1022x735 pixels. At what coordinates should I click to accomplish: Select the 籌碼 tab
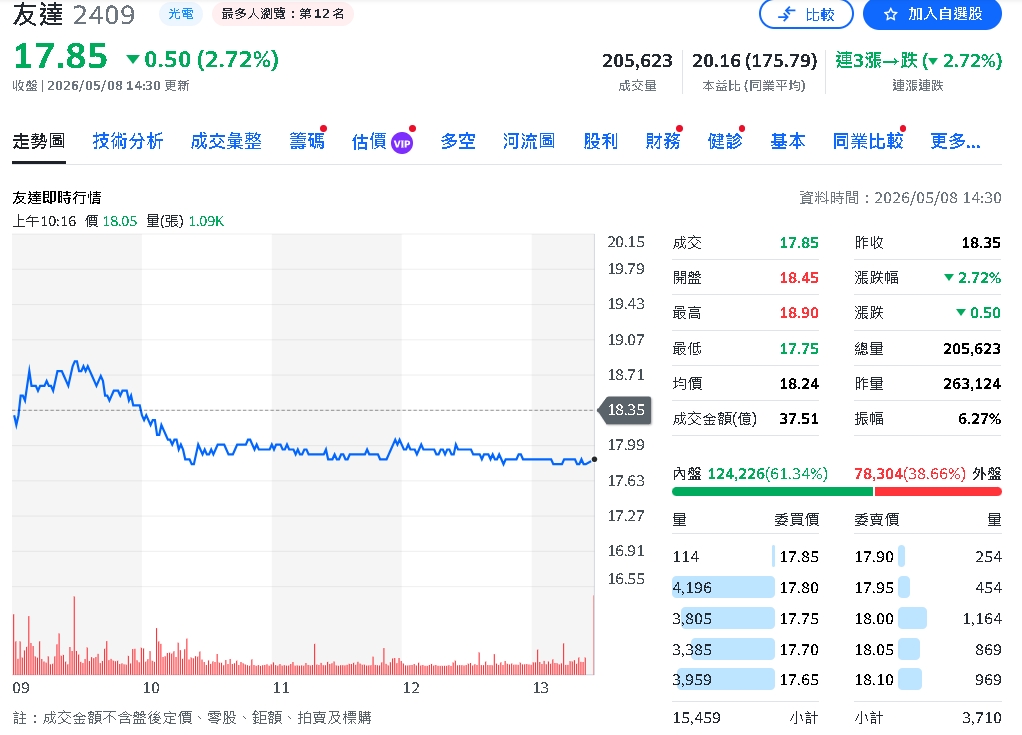[307, 141]
